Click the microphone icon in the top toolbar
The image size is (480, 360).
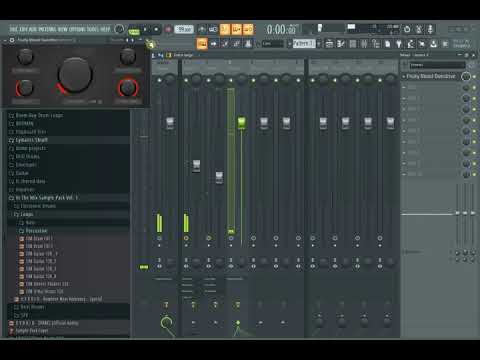point(430,29)
